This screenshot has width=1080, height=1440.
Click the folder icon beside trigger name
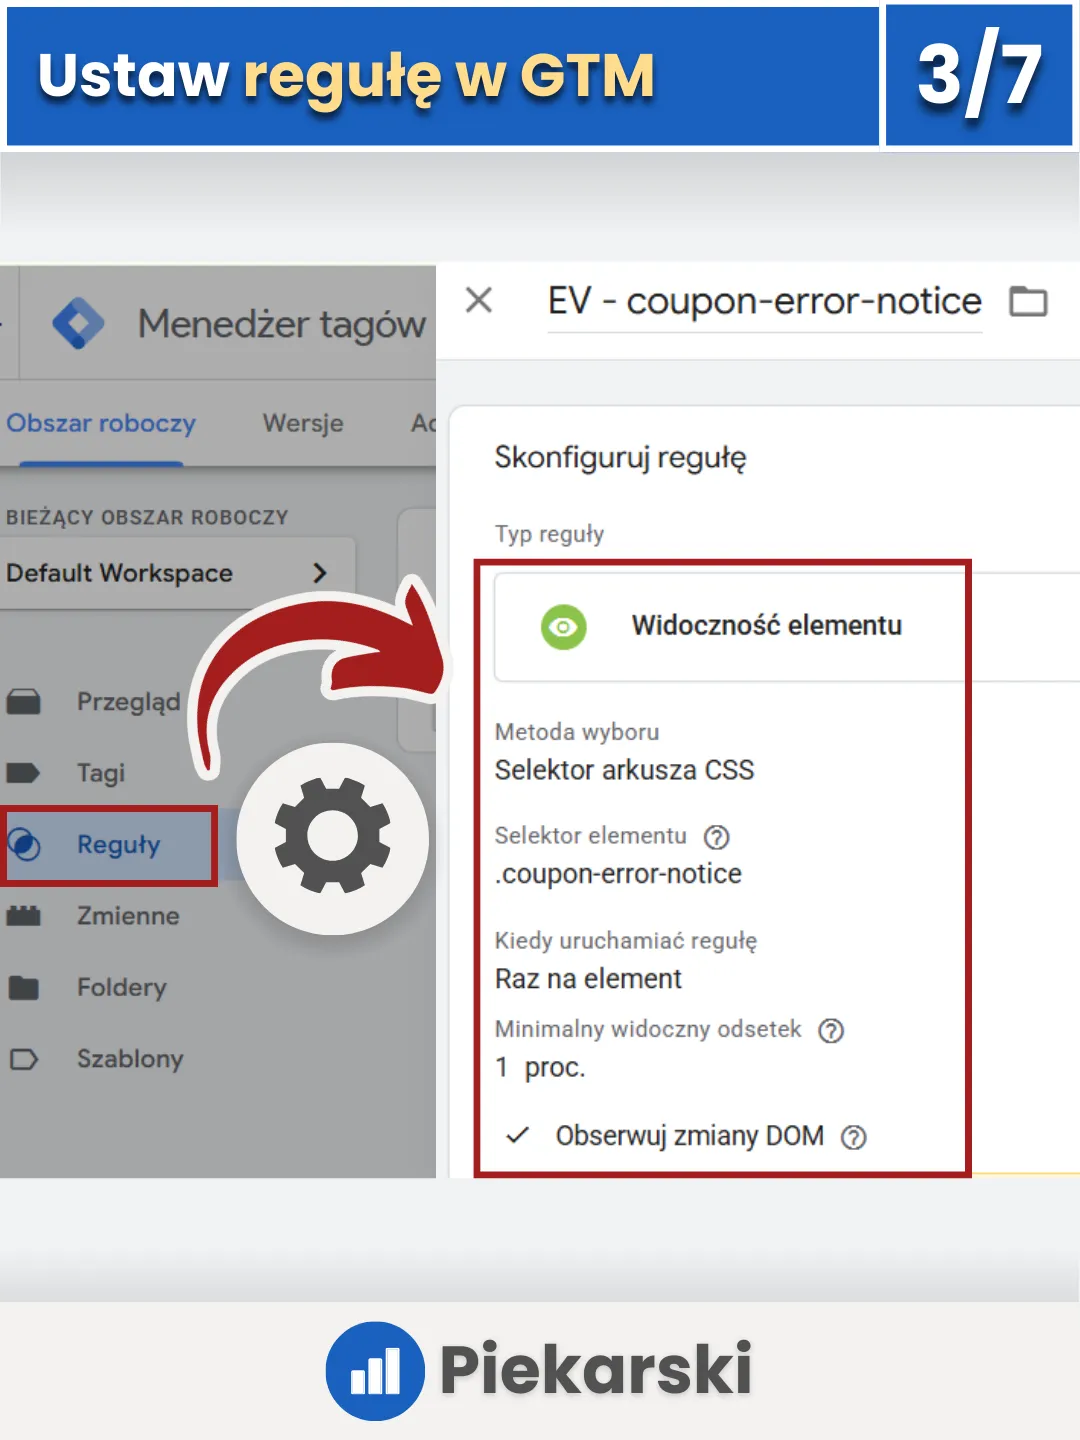click(x=1028, y=301)
